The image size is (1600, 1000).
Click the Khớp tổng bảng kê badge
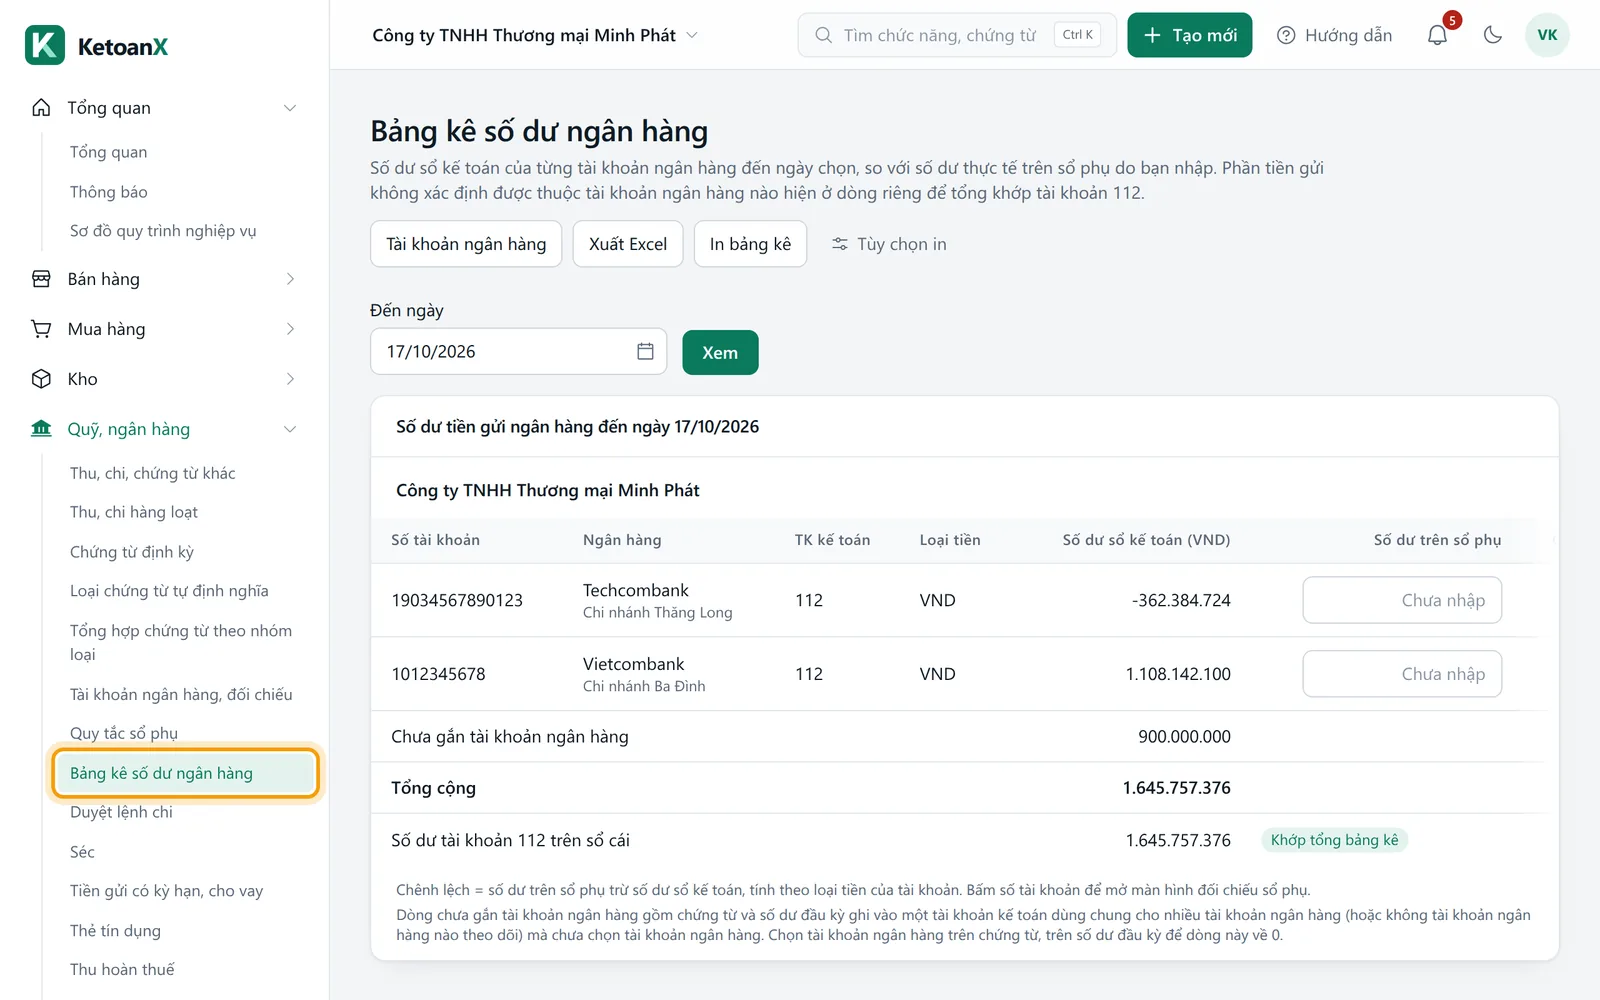(1334, 840)
